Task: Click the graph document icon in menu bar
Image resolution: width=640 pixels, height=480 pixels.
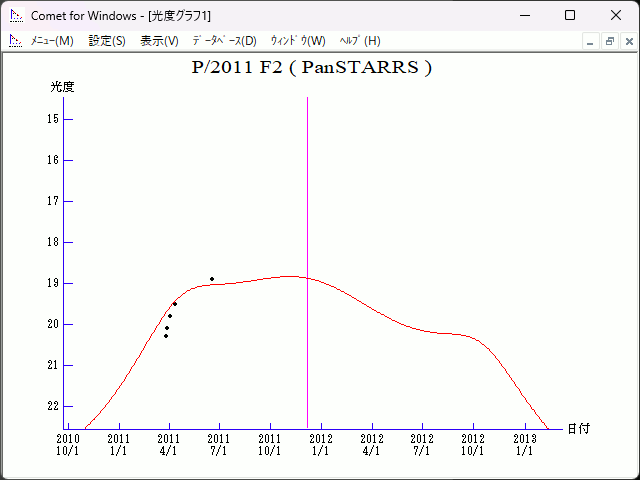Action: coord(15,41)
